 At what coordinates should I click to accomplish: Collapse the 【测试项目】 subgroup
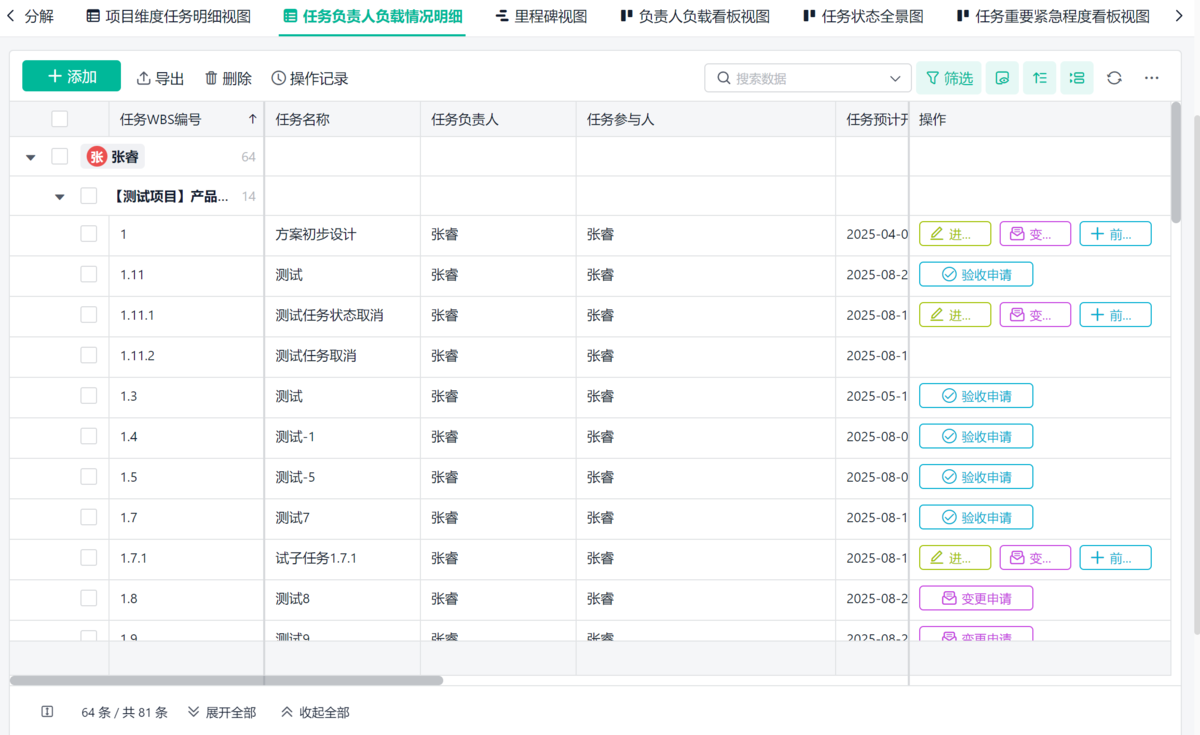pyautogui.click(x=60, y=197)
